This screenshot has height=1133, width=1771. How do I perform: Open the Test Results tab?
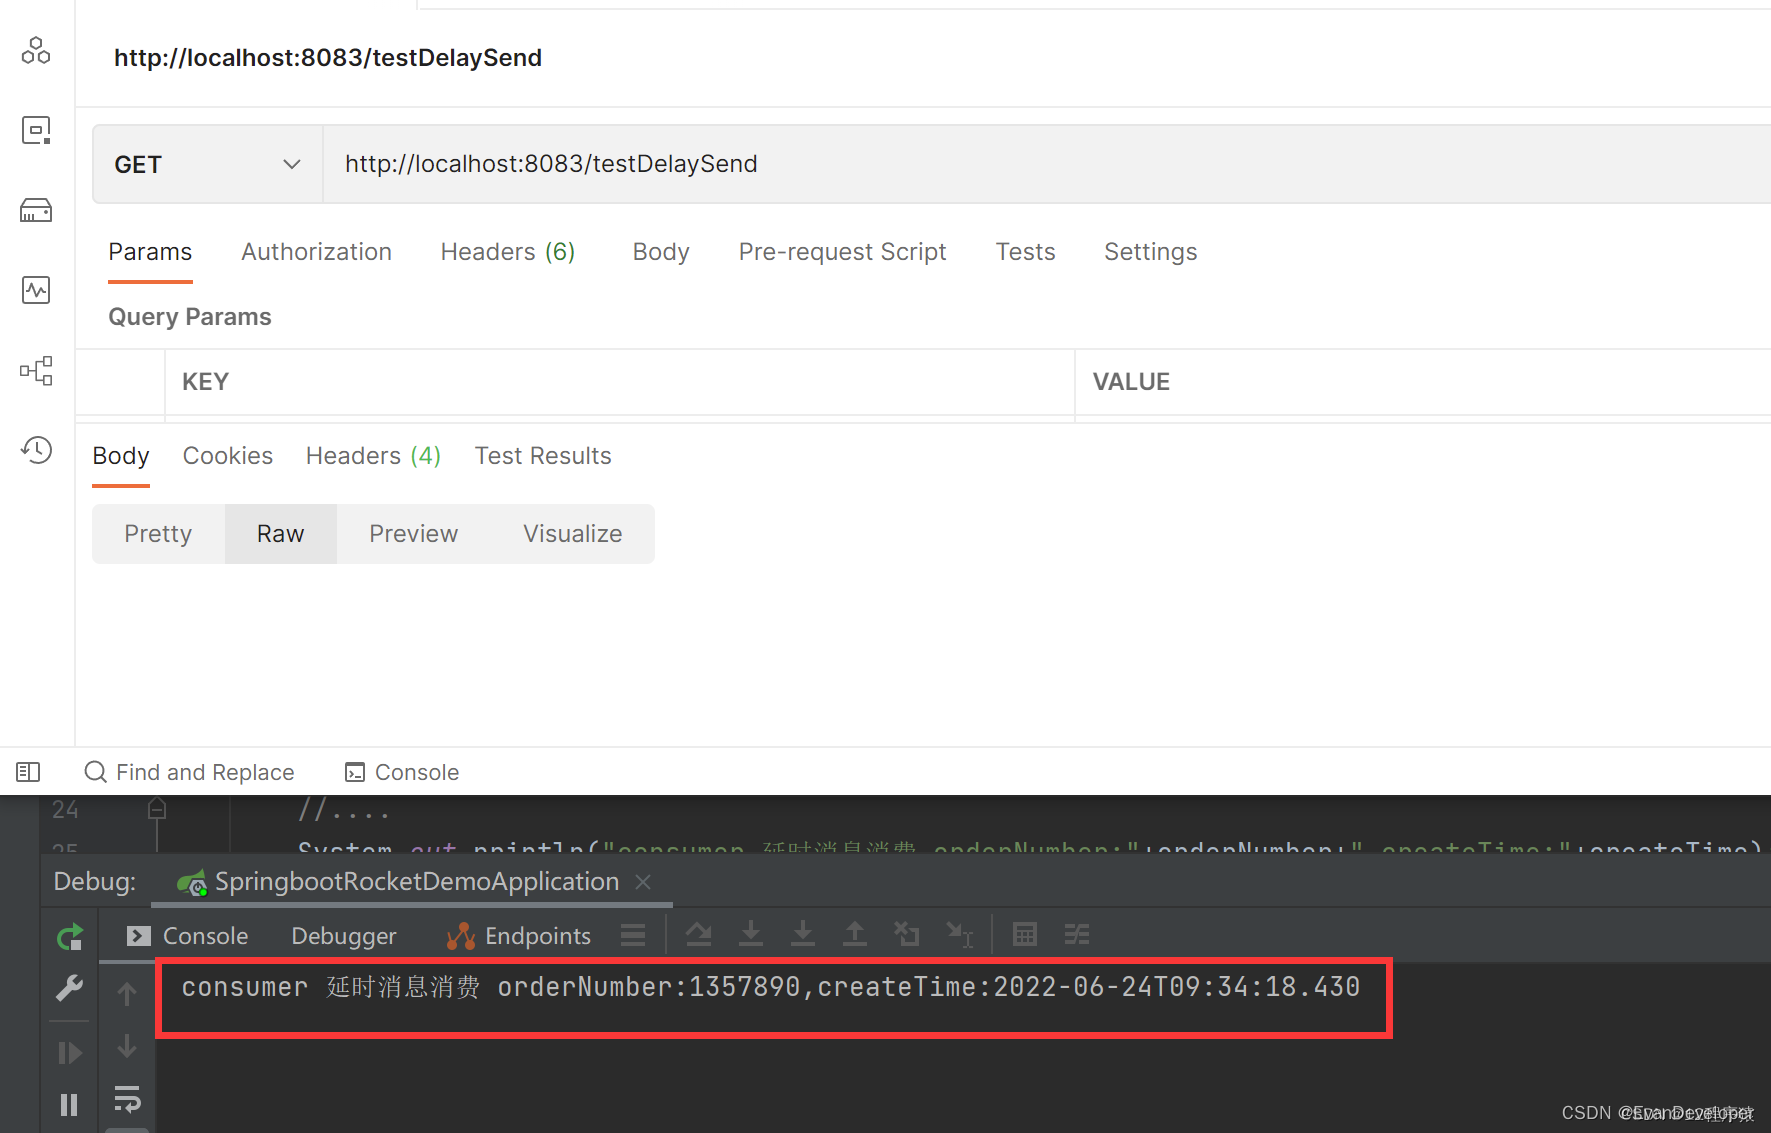[543, 456]
